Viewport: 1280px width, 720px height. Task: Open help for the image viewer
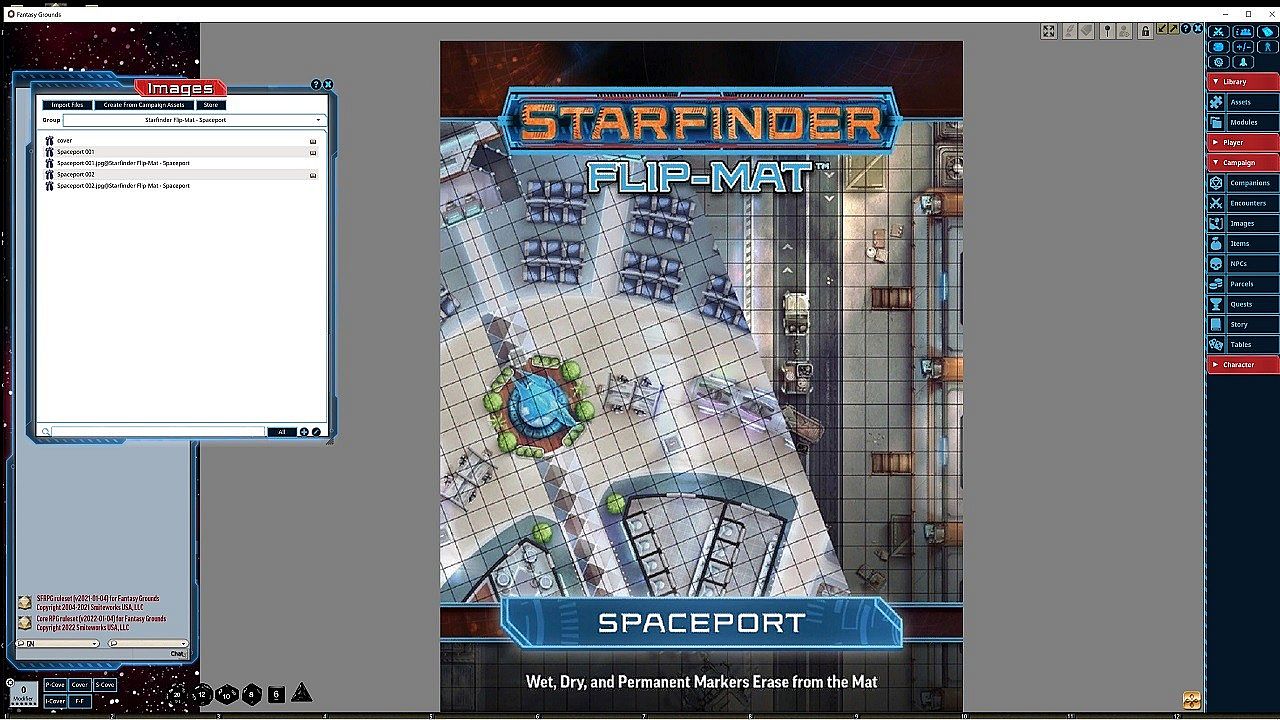(1185, 30)
